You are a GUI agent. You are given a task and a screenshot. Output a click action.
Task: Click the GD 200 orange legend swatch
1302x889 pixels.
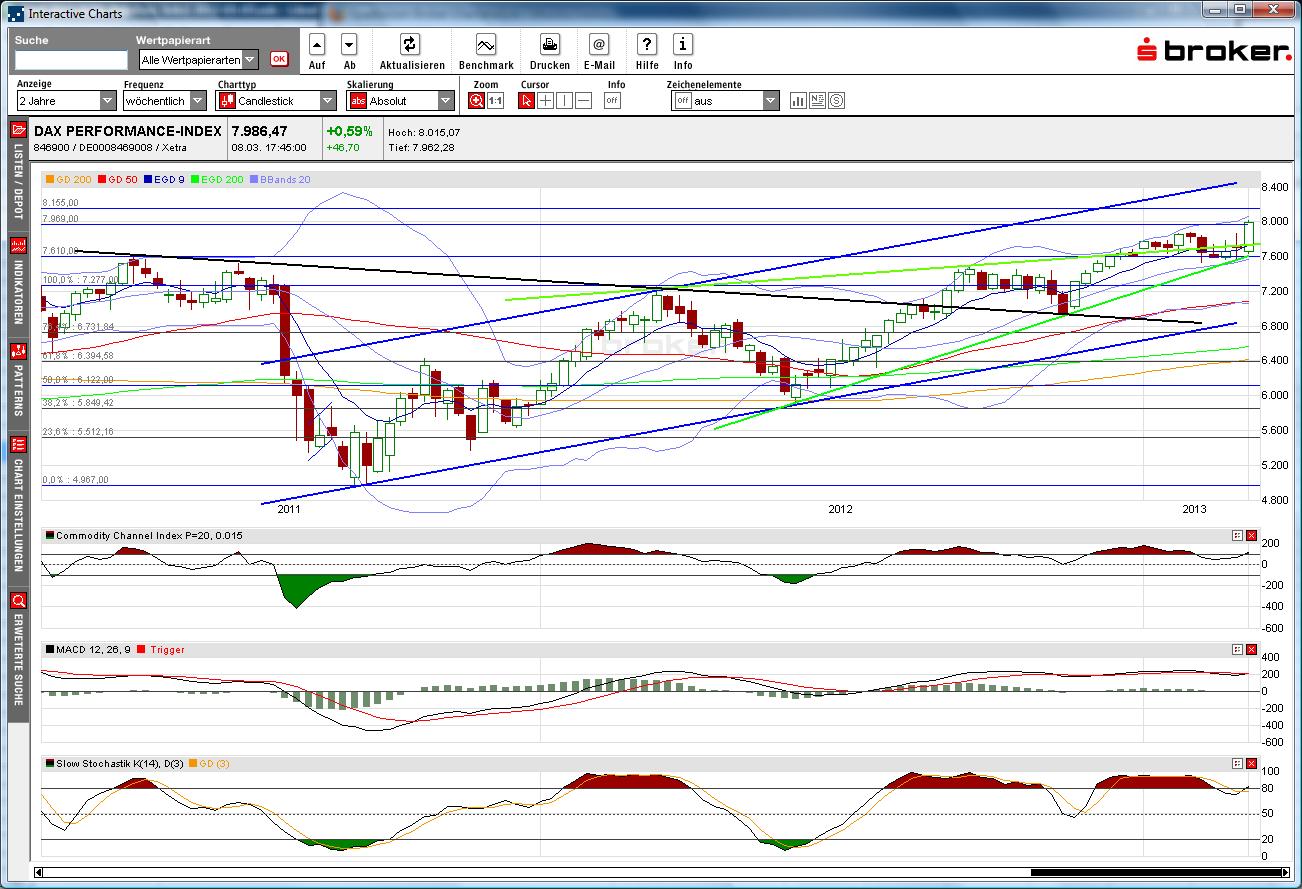51,179
